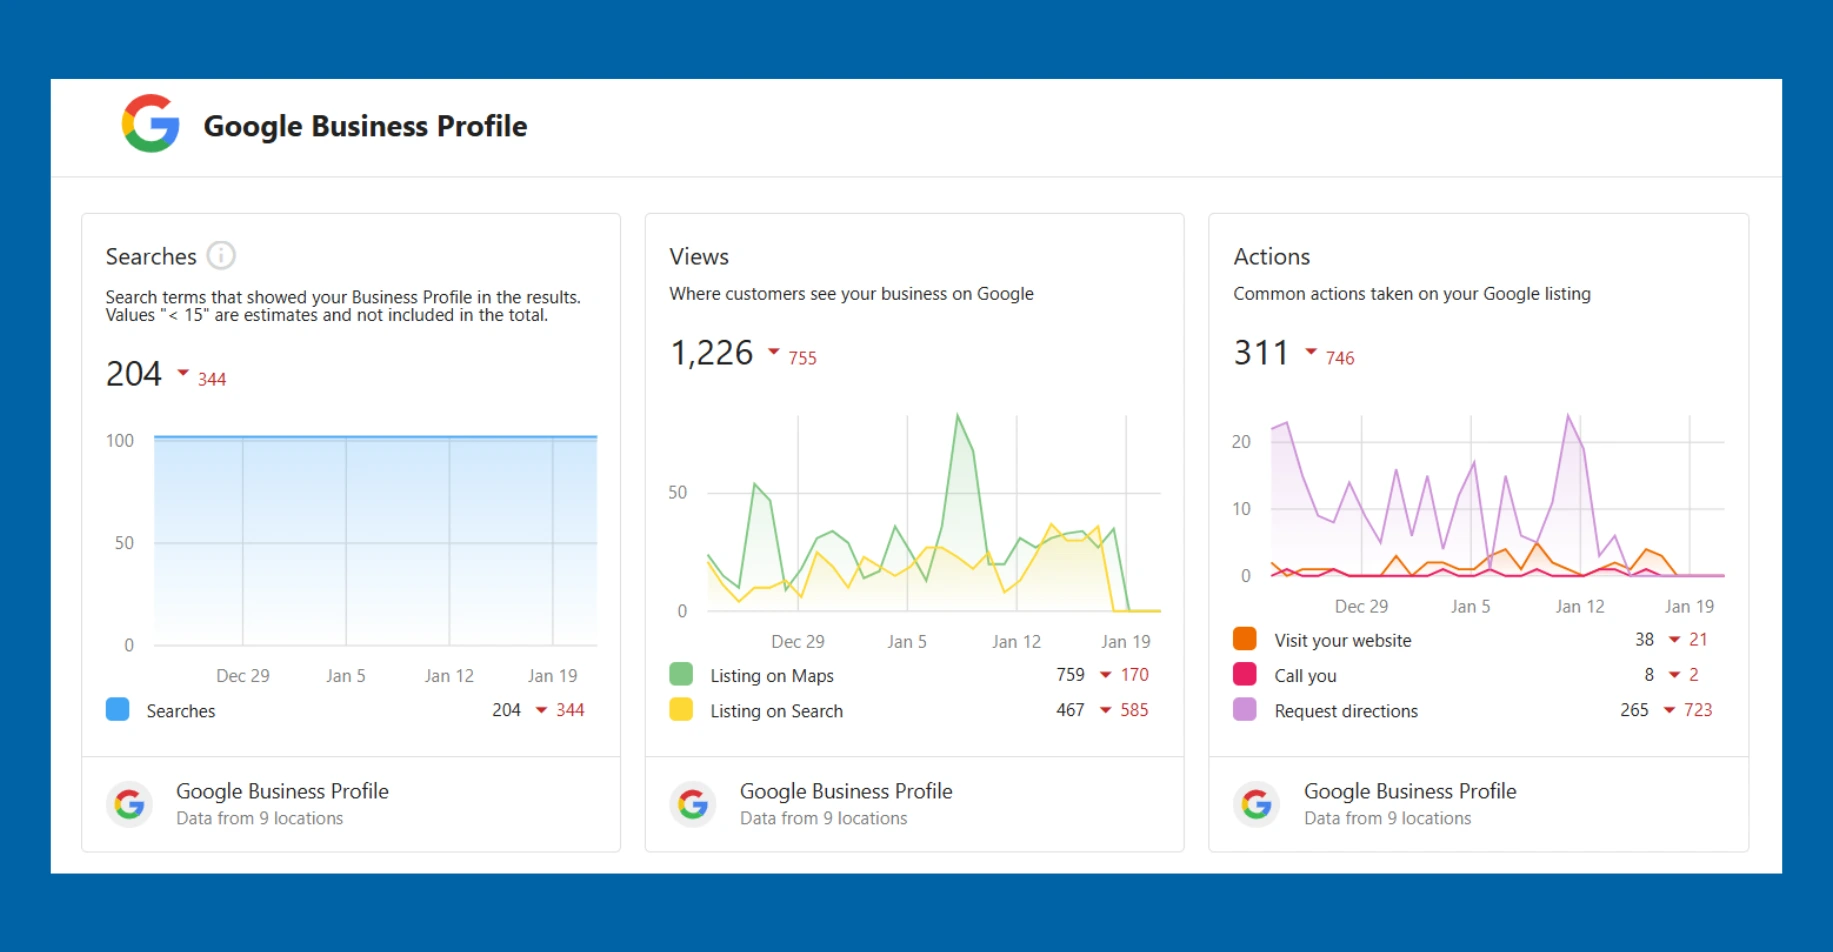The width and height of the screenshot is (1833, 952).
Task: Open the Searches info tooltip icon
Action: point(221,256)
